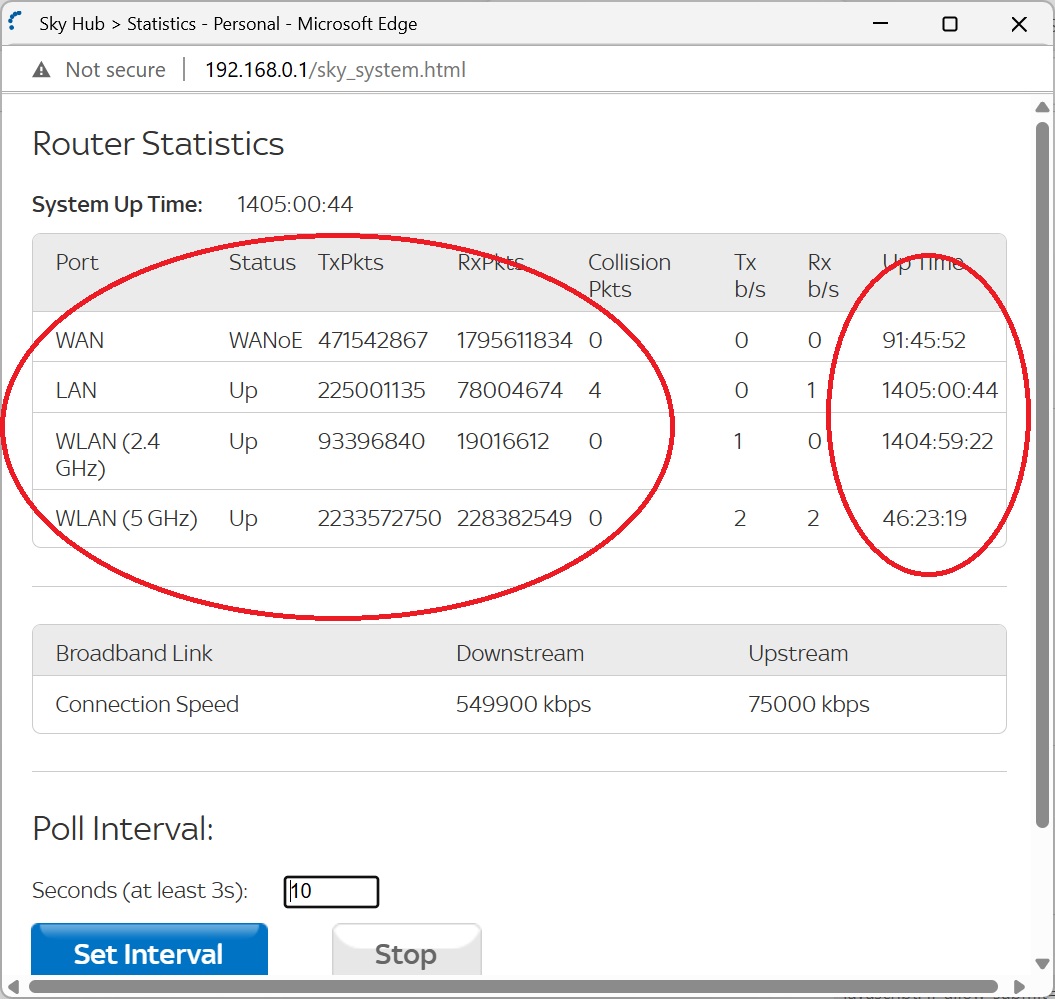Viewport: 1055px width, 999px height.
Task: Click the TxPkts column header
Action: coord(351,262)
